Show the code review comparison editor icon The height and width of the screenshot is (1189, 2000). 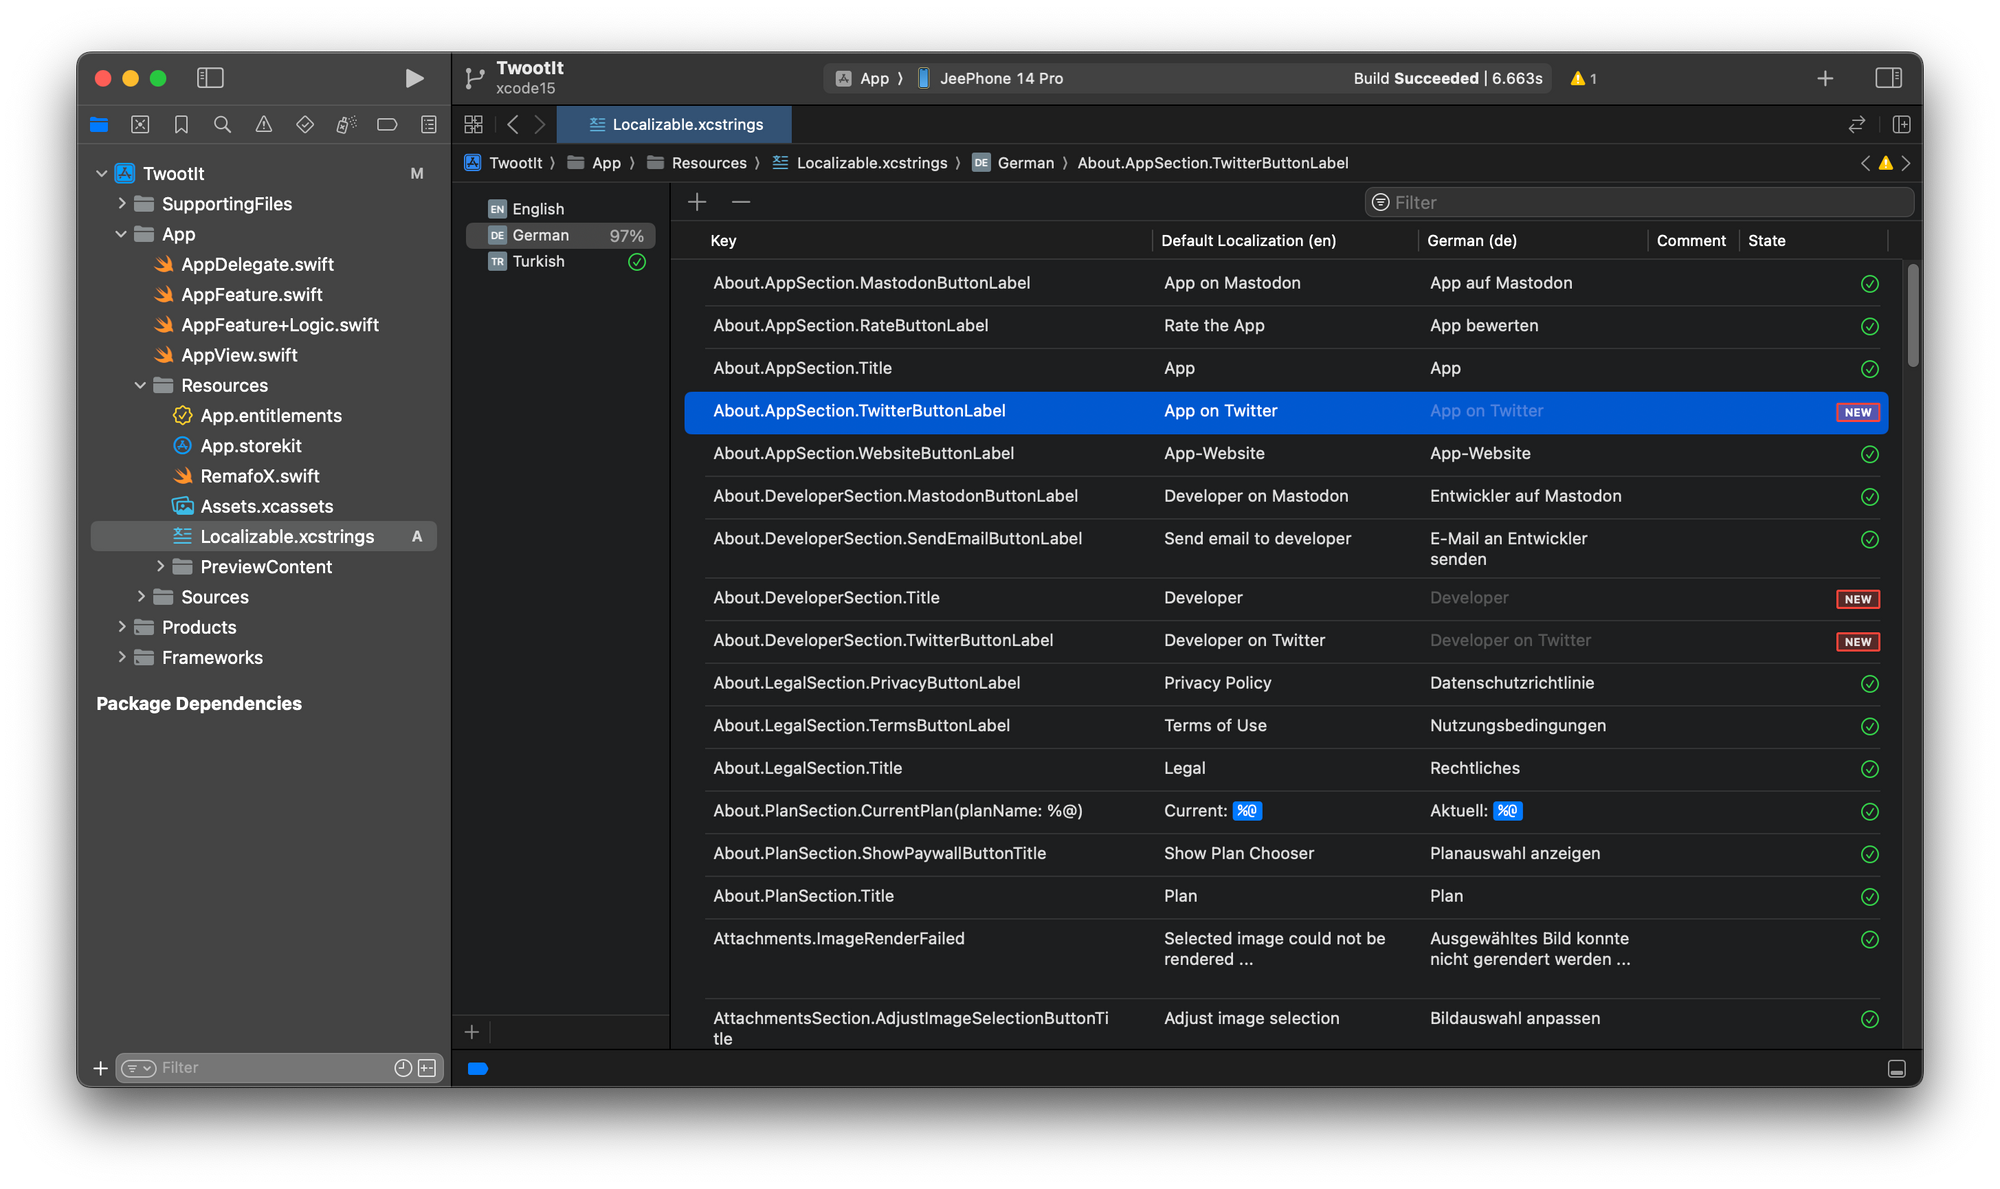(1856, 124)
